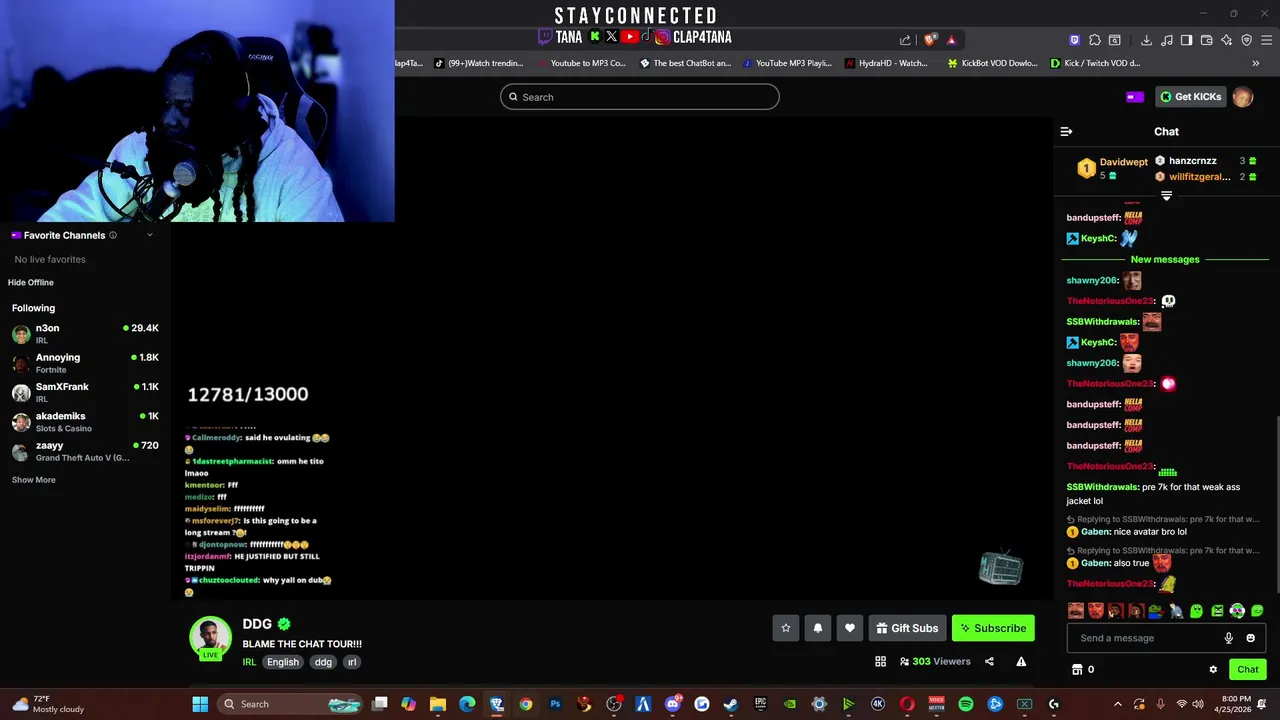Click the Kick search box

(640, 97)
